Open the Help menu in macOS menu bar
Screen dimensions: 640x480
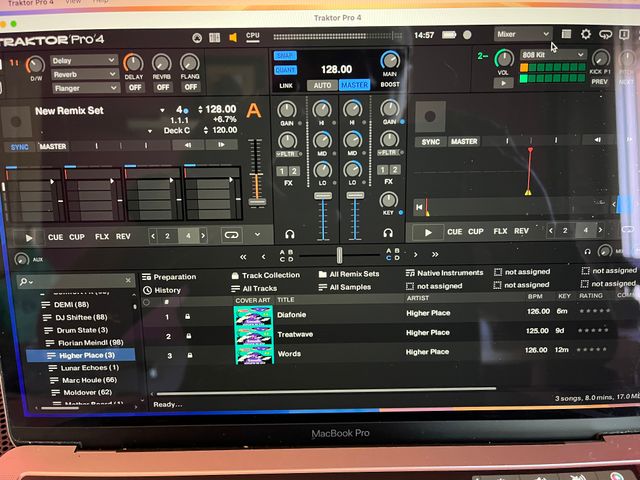tap(100, 2)
